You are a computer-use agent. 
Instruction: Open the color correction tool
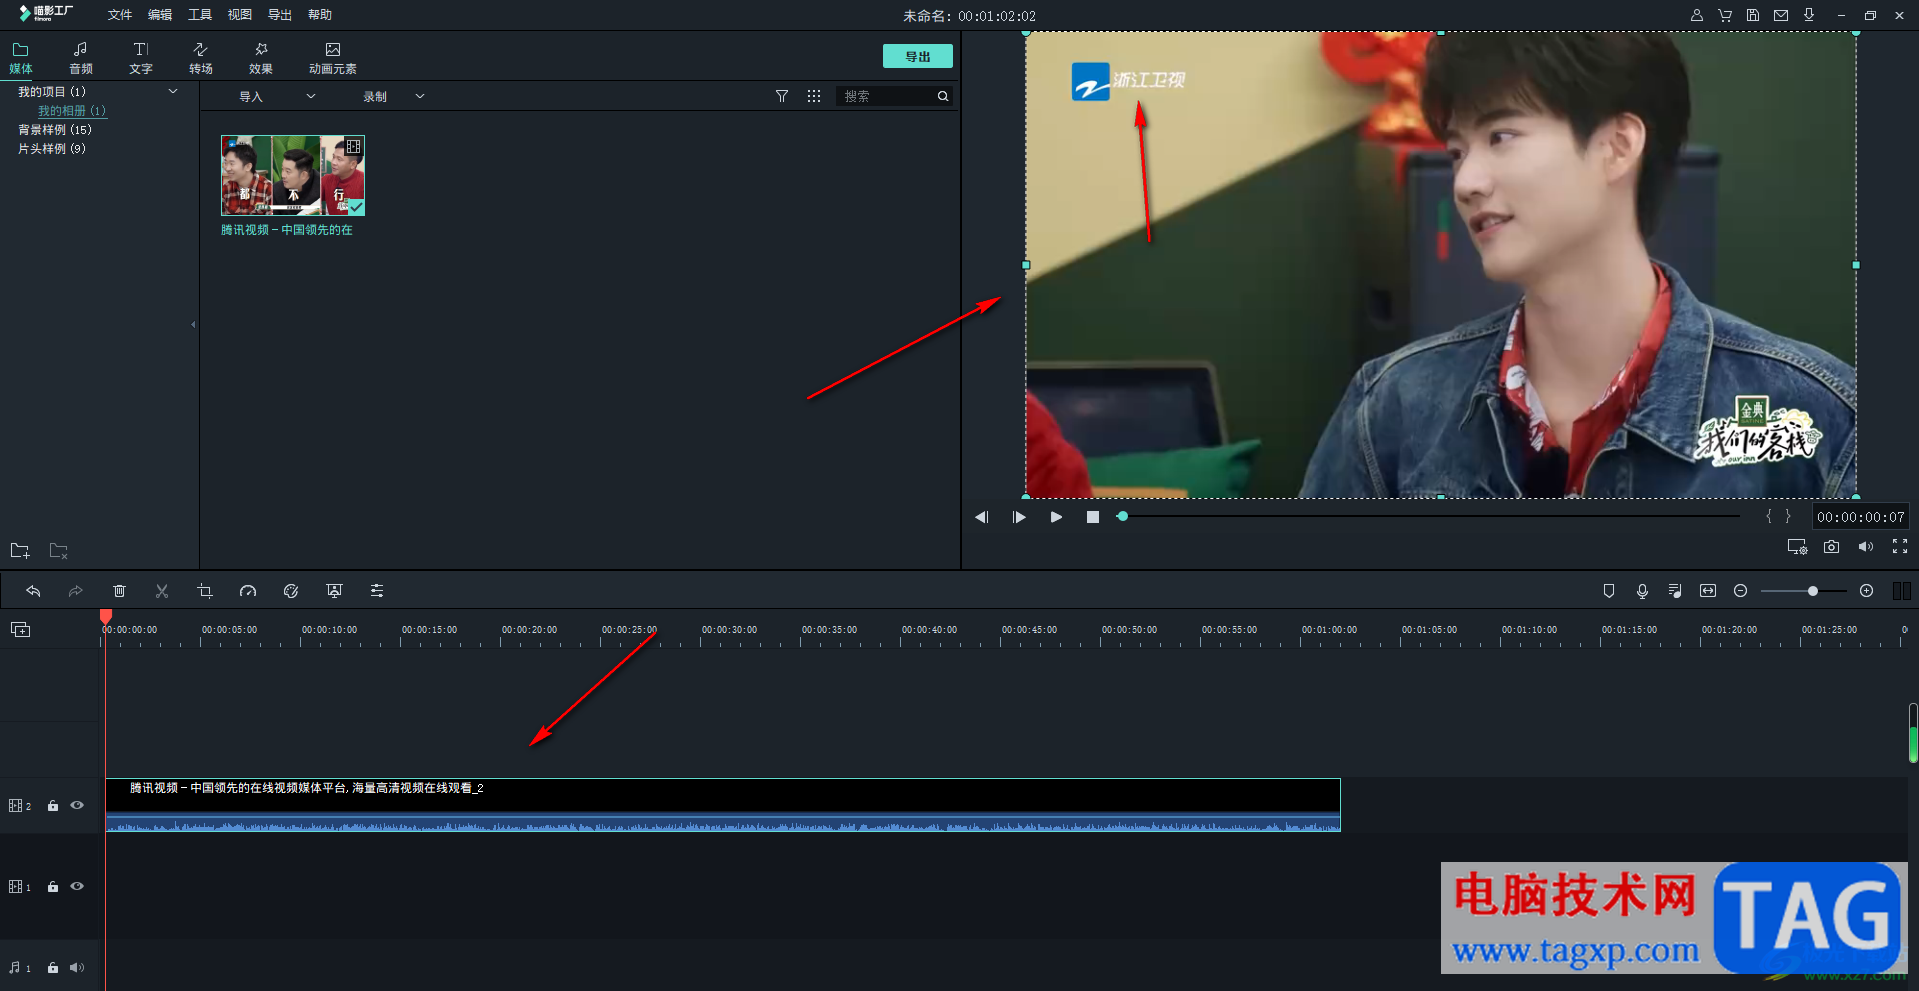click(x=291, y=591)
